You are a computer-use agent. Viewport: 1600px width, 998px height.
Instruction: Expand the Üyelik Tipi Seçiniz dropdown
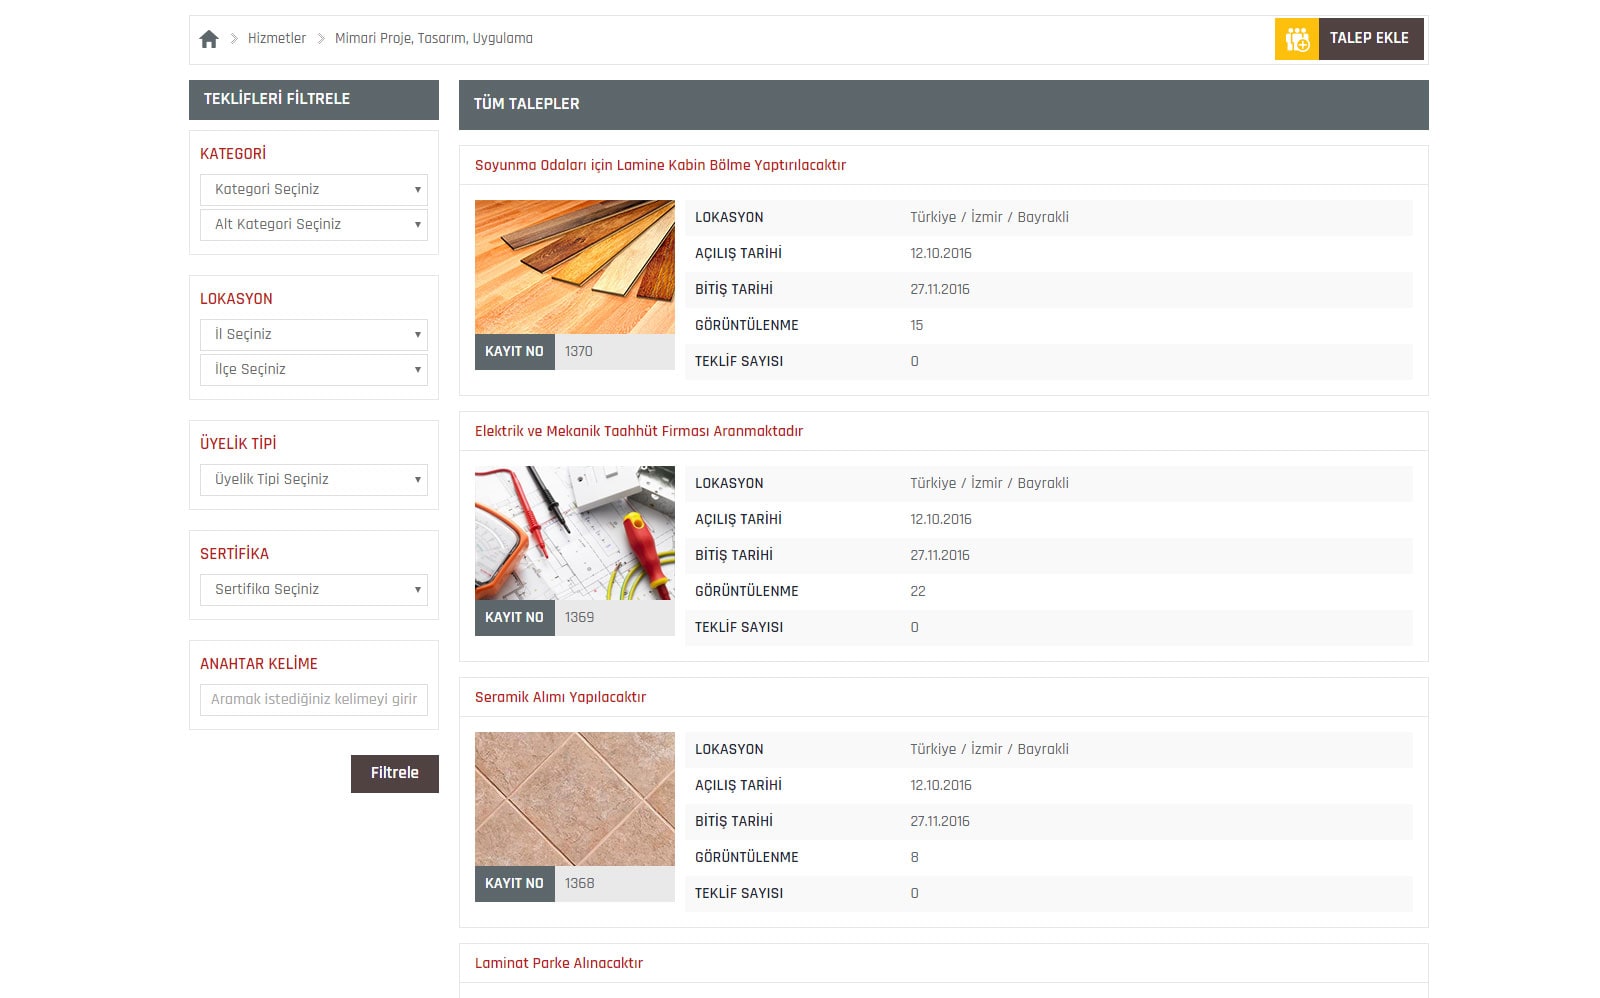(314, 480)
